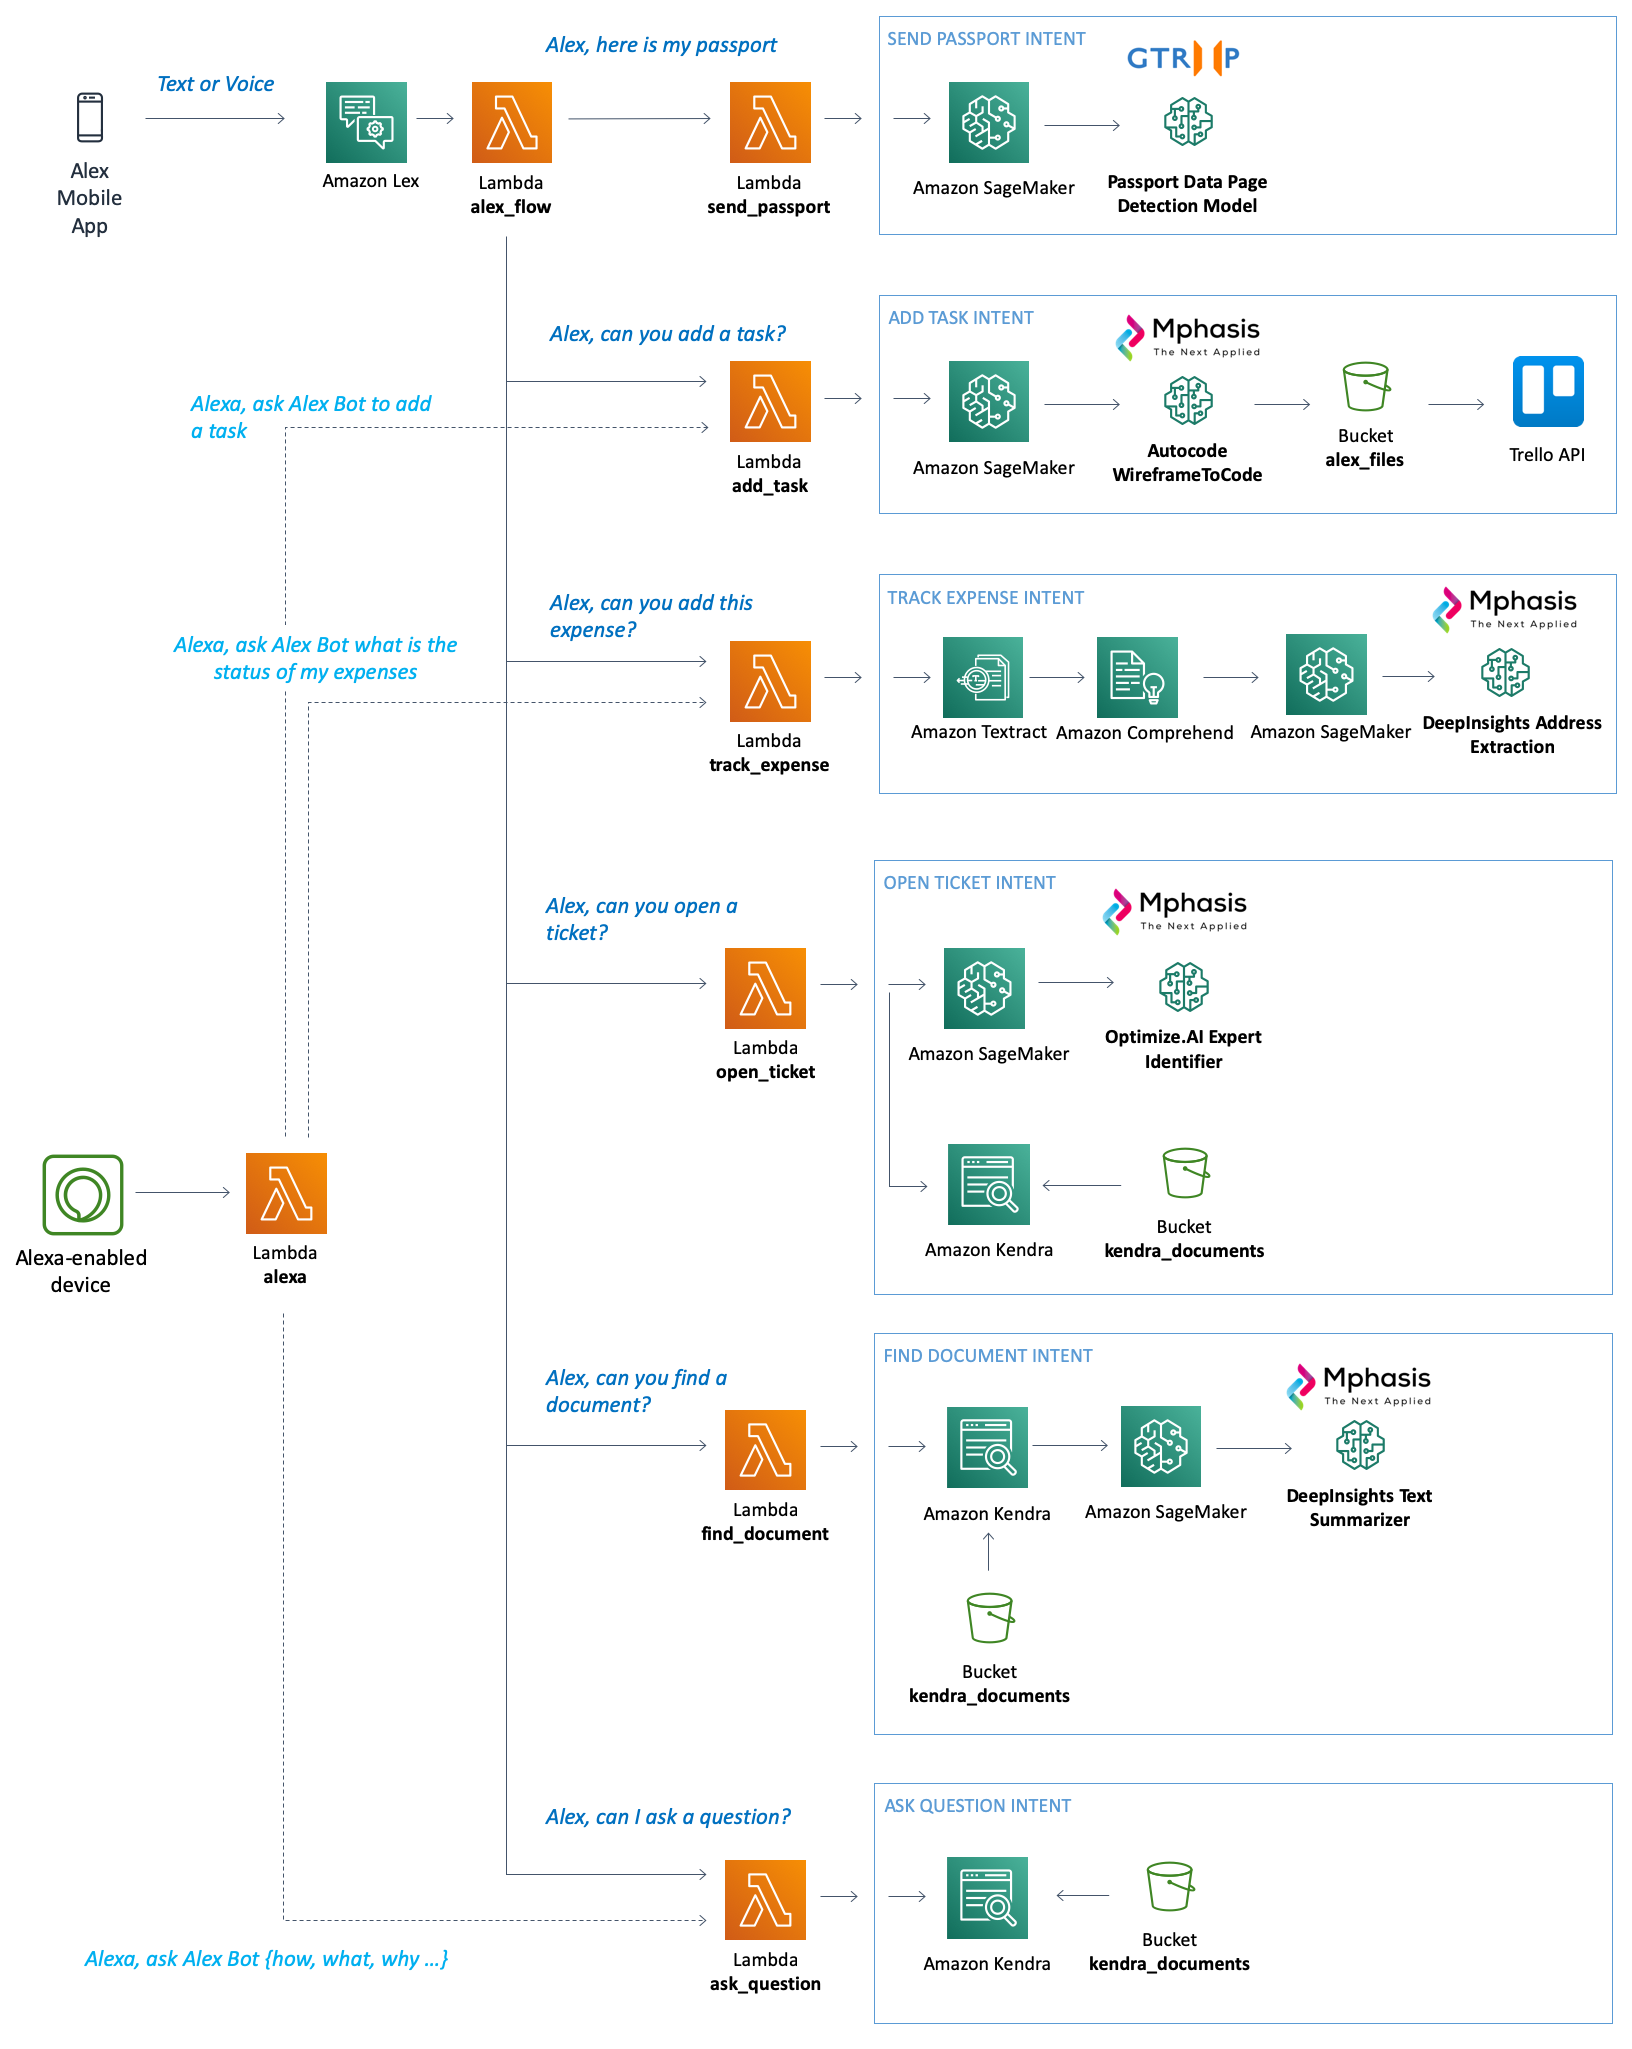Click 'Alex, can you add this expense?' text
Viewport: 1632px width, 2049px height.
tap(650, 616)
